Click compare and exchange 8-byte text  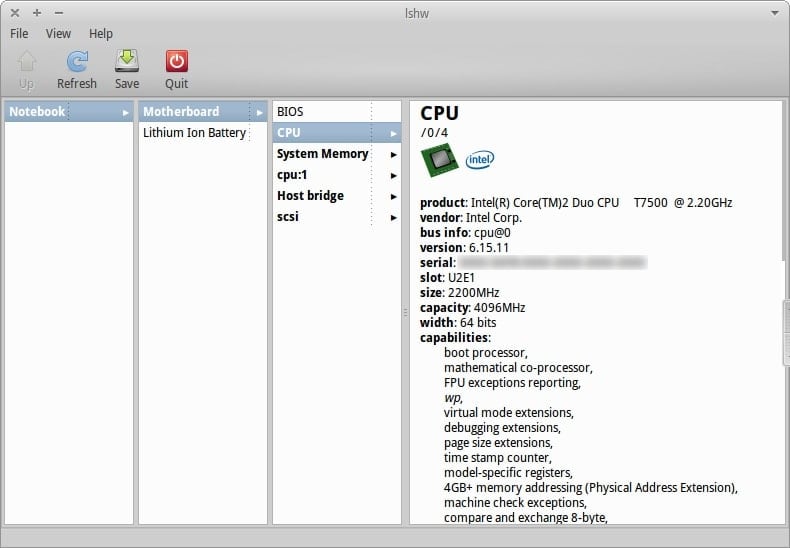pyautogui.click(x=526, y=518)
